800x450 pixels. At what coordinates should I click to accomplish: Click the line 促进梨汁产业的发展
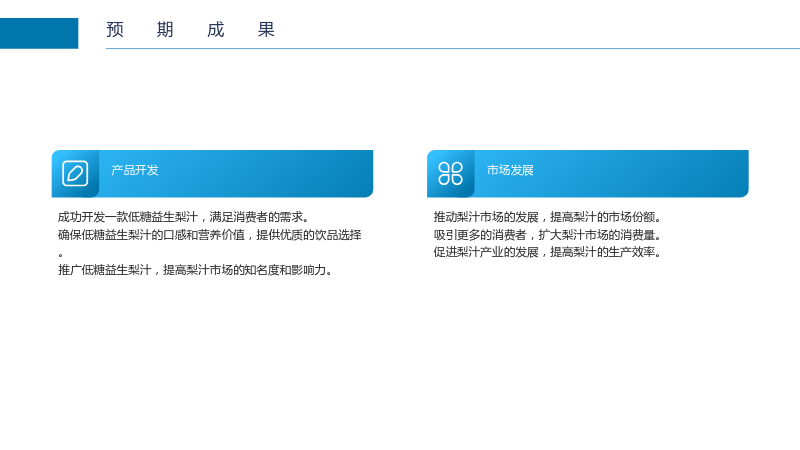click(547, 252)
